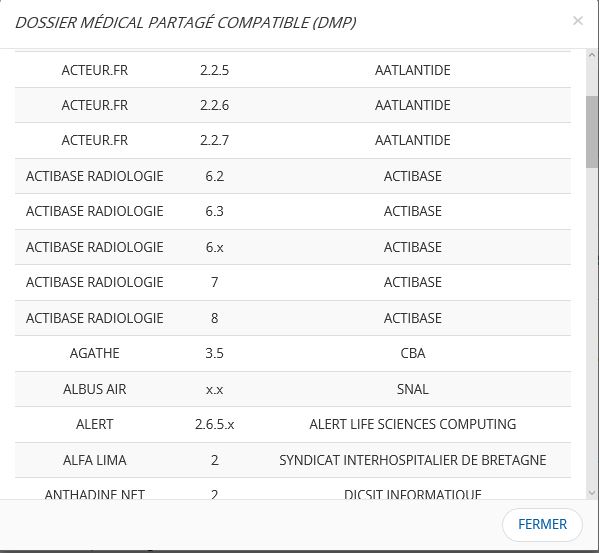
Task: Click ACTIBASE RADIOLOGIE version 7 row
Action: [293, 282]
